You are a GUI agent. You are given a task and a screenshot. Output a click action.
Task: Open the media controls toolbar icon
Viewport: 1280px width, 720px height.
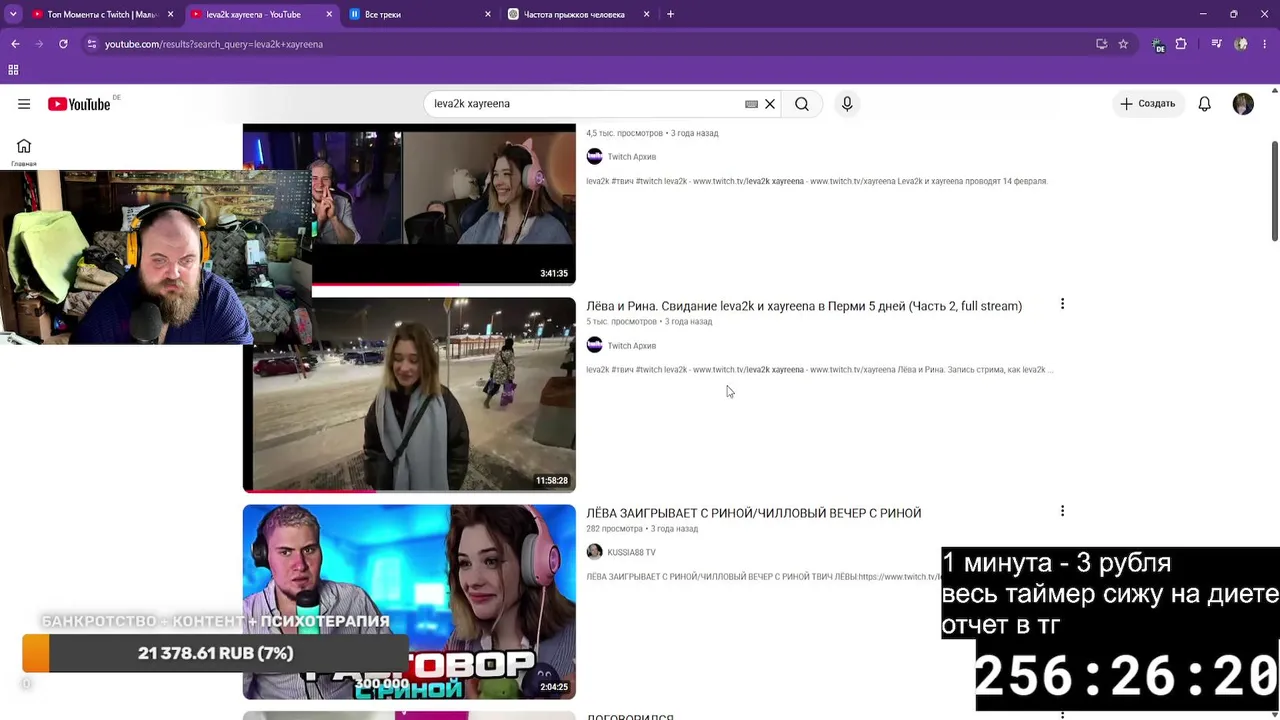[x=1216, y=44]
